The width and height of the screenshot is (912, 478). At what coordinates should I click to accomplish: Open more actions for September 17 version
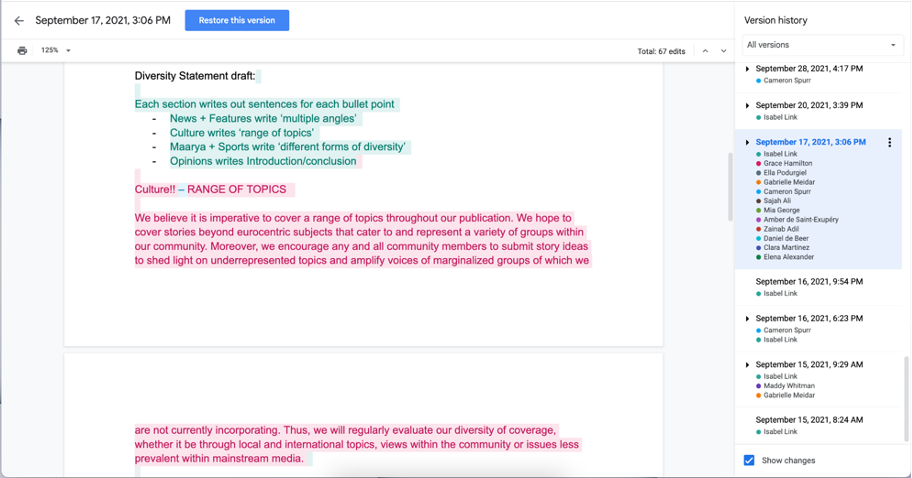pyautogui.click(x=889, y=142)
